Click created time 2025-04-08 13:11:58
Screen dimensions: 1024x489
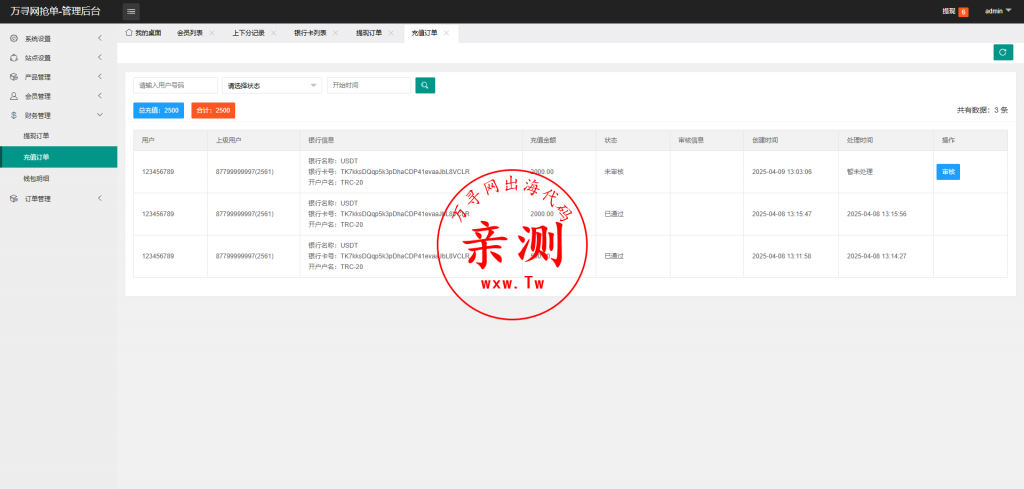point(782,257)
